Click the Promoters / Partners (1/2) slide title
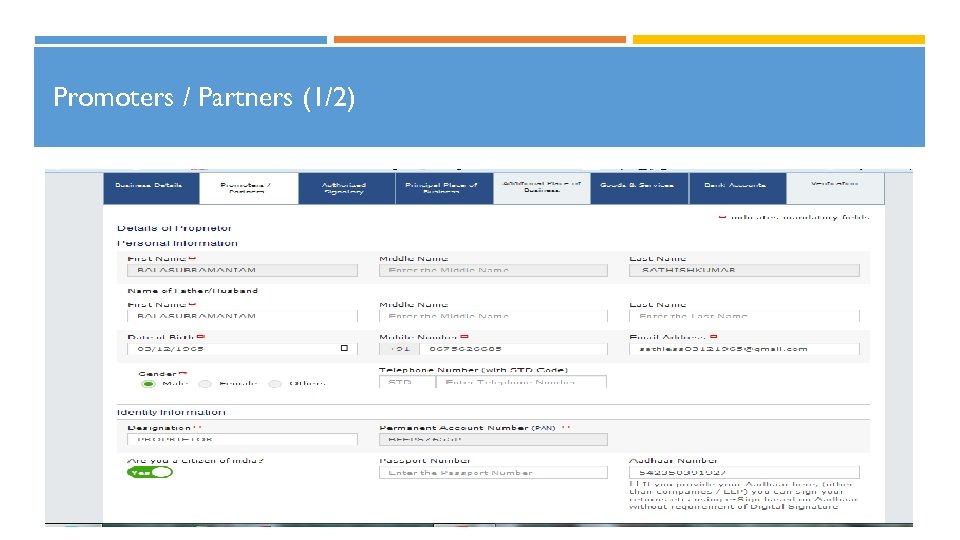Viewport: 960px width, 540px height. [x=204, y=97]
